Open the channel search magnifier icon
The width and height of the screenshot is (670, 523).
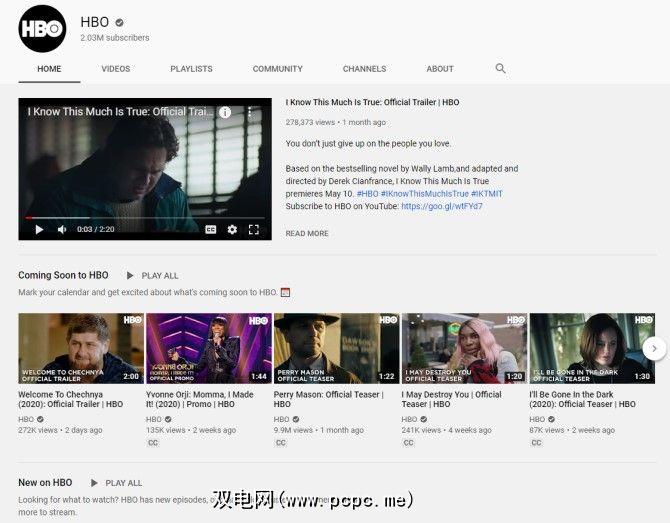pyautogui.click(x=500, y=68)
